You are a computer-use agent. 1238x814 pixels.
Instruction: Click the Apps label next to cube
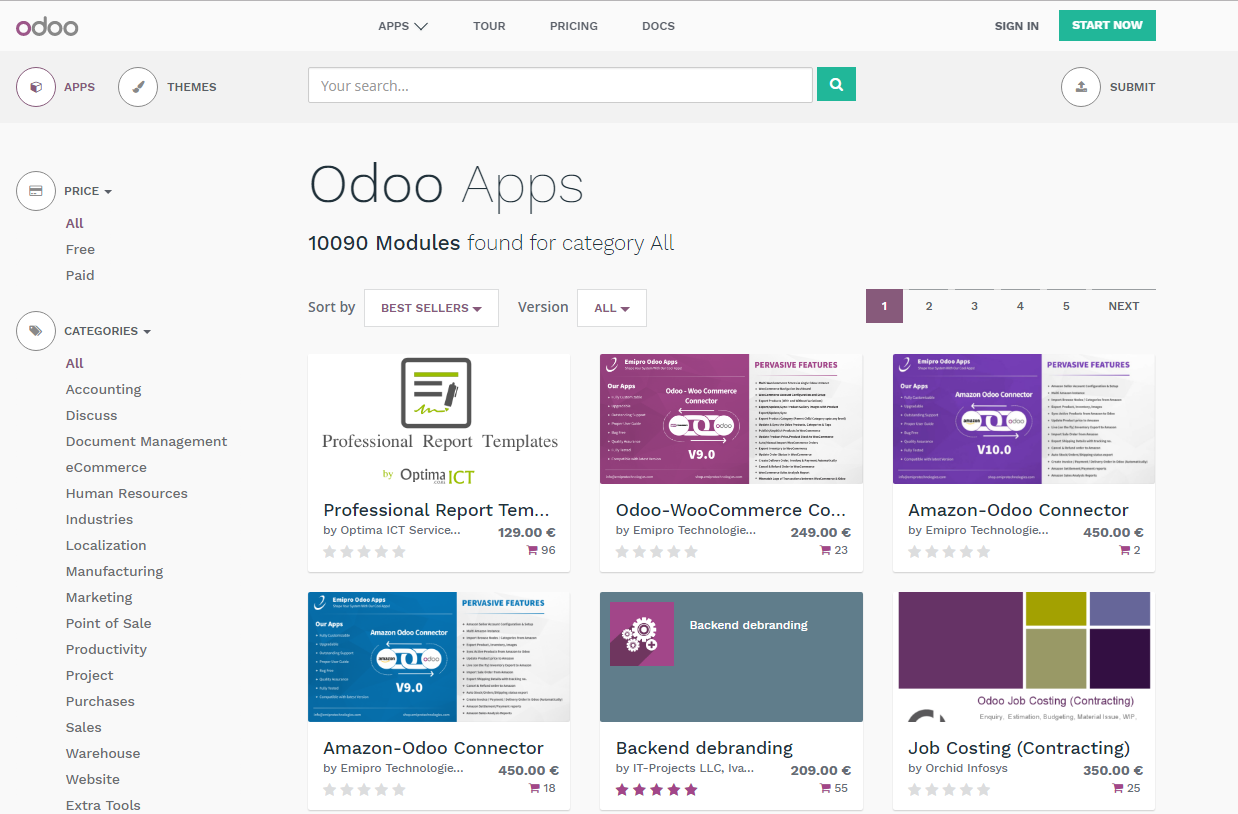[x=79, y=87]
